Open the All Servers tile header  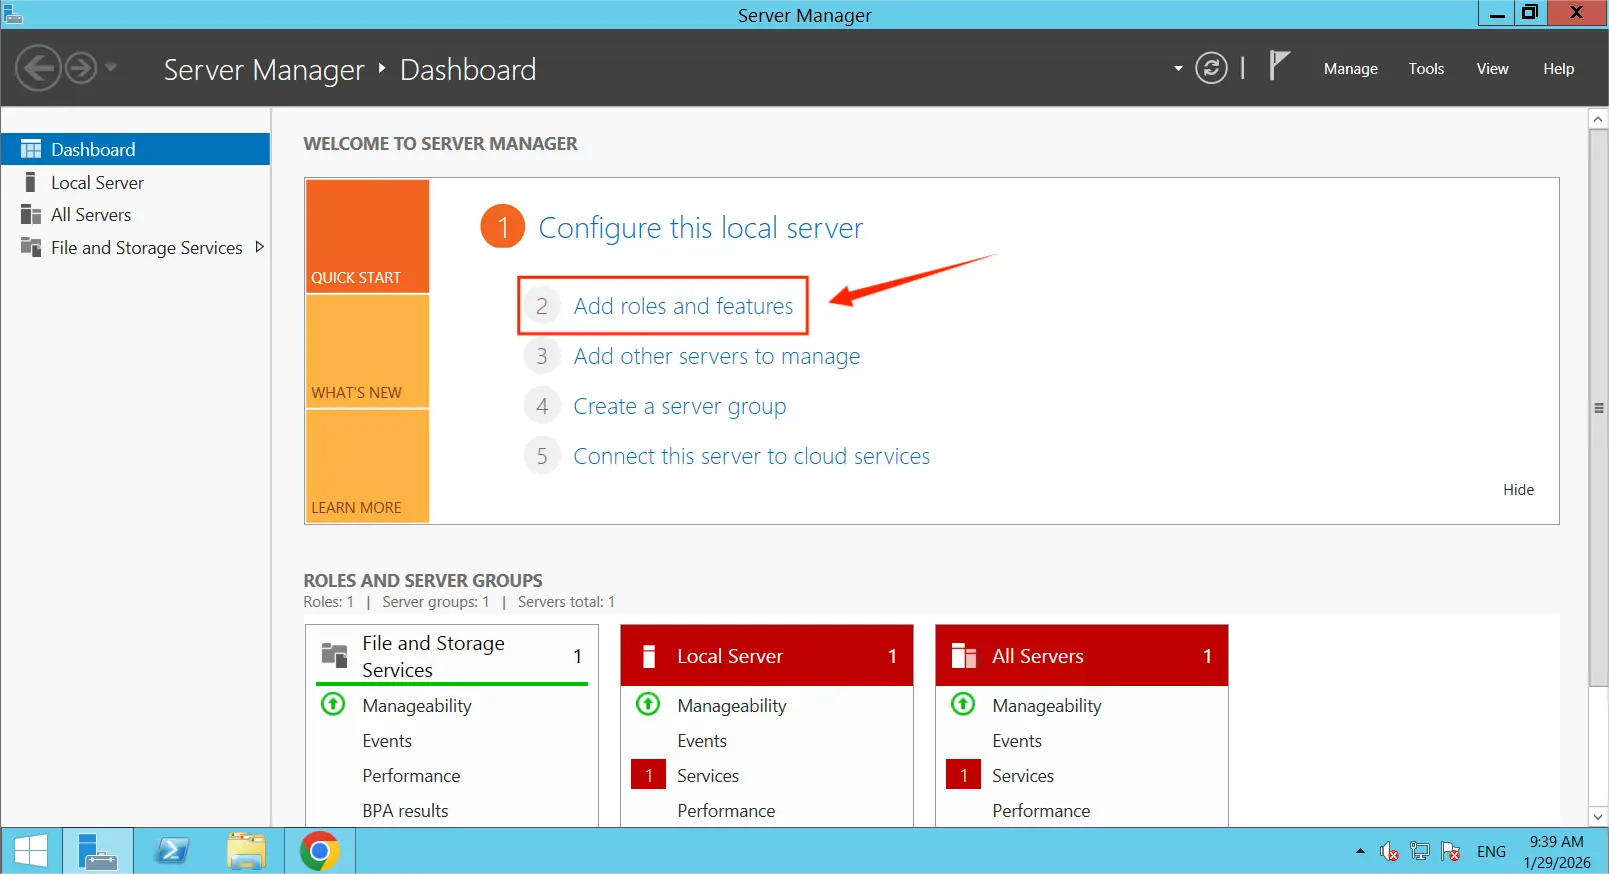click(x=1082, y=656)
